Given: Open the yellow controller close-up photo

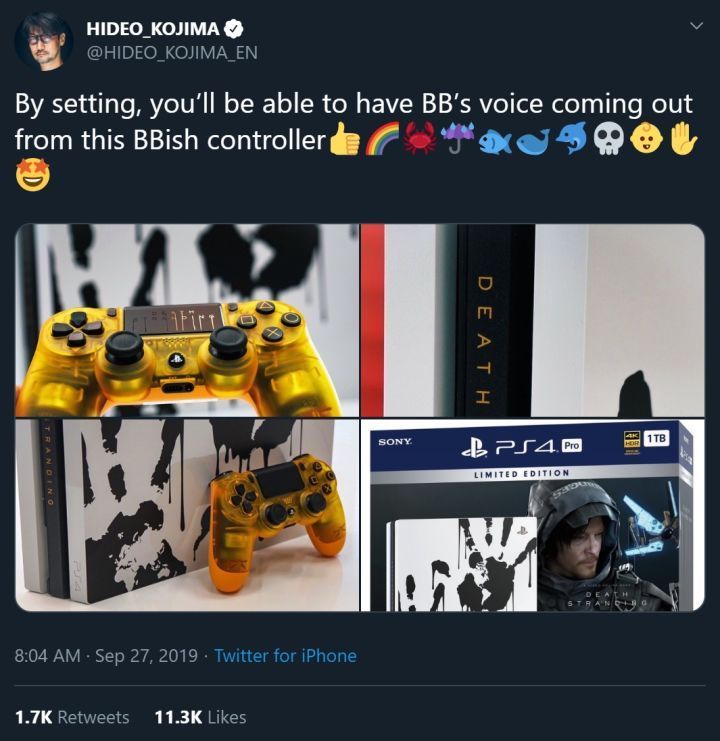Looking at the screenshot, I should pyautogui.click(x=187, y=320).
